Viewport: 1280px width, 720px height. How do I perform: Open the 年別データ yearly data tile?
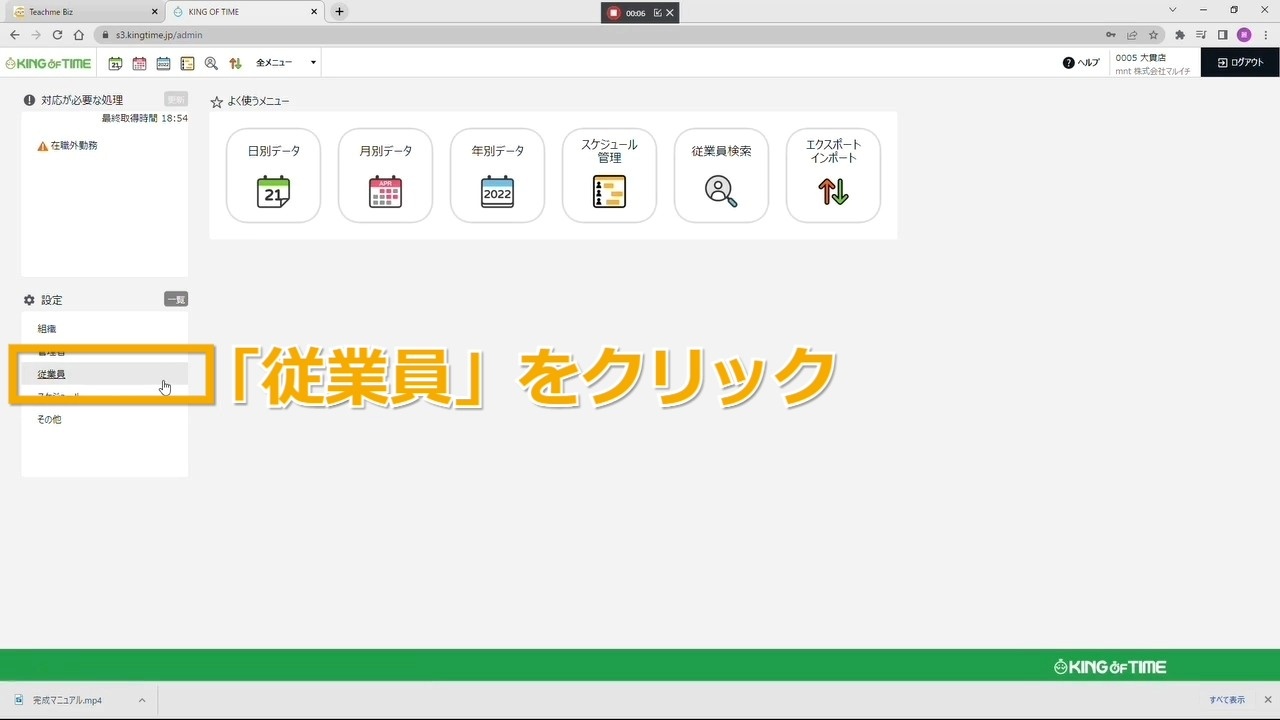coord(497,175)
